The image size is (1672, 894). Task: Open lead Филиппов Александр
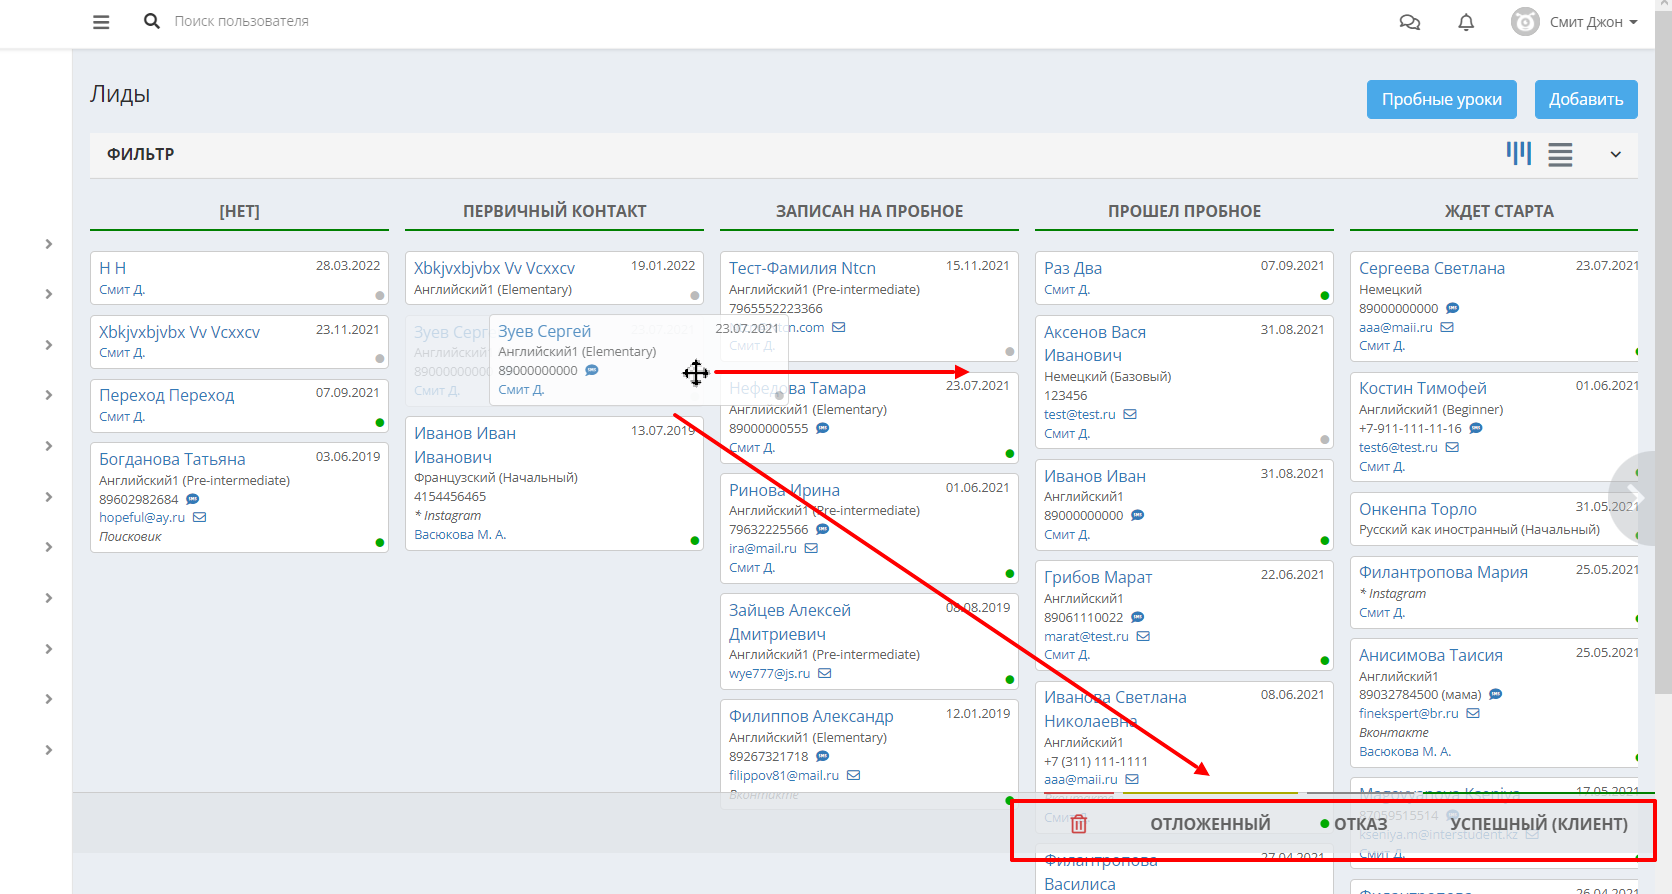tap(811, 716)
